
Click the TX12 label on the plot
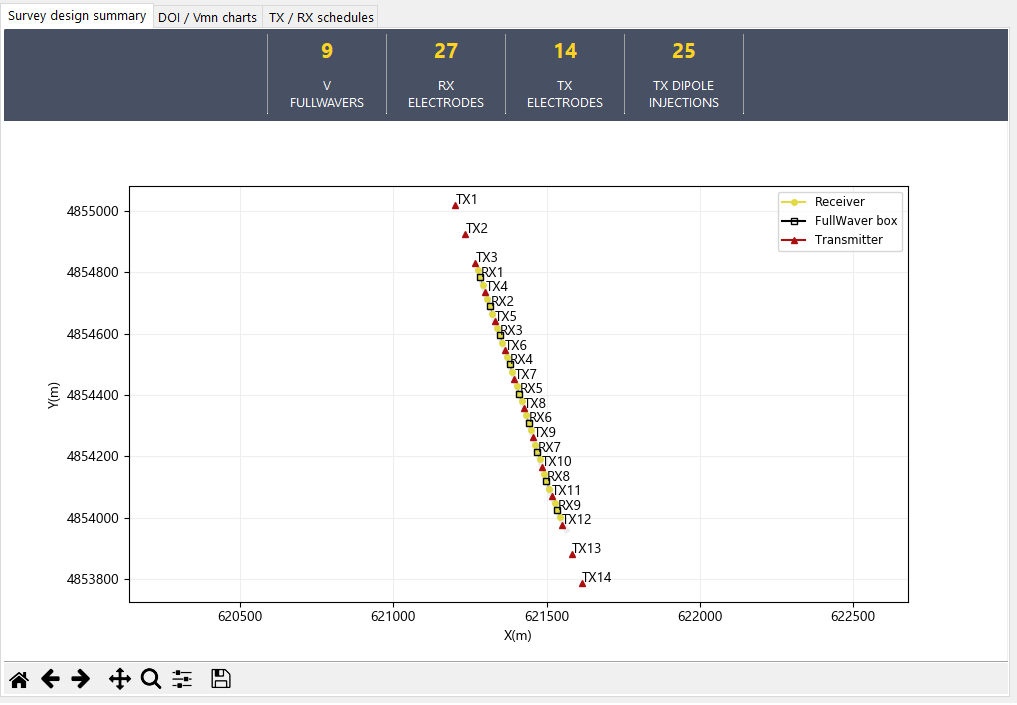[x=577, y=520]
